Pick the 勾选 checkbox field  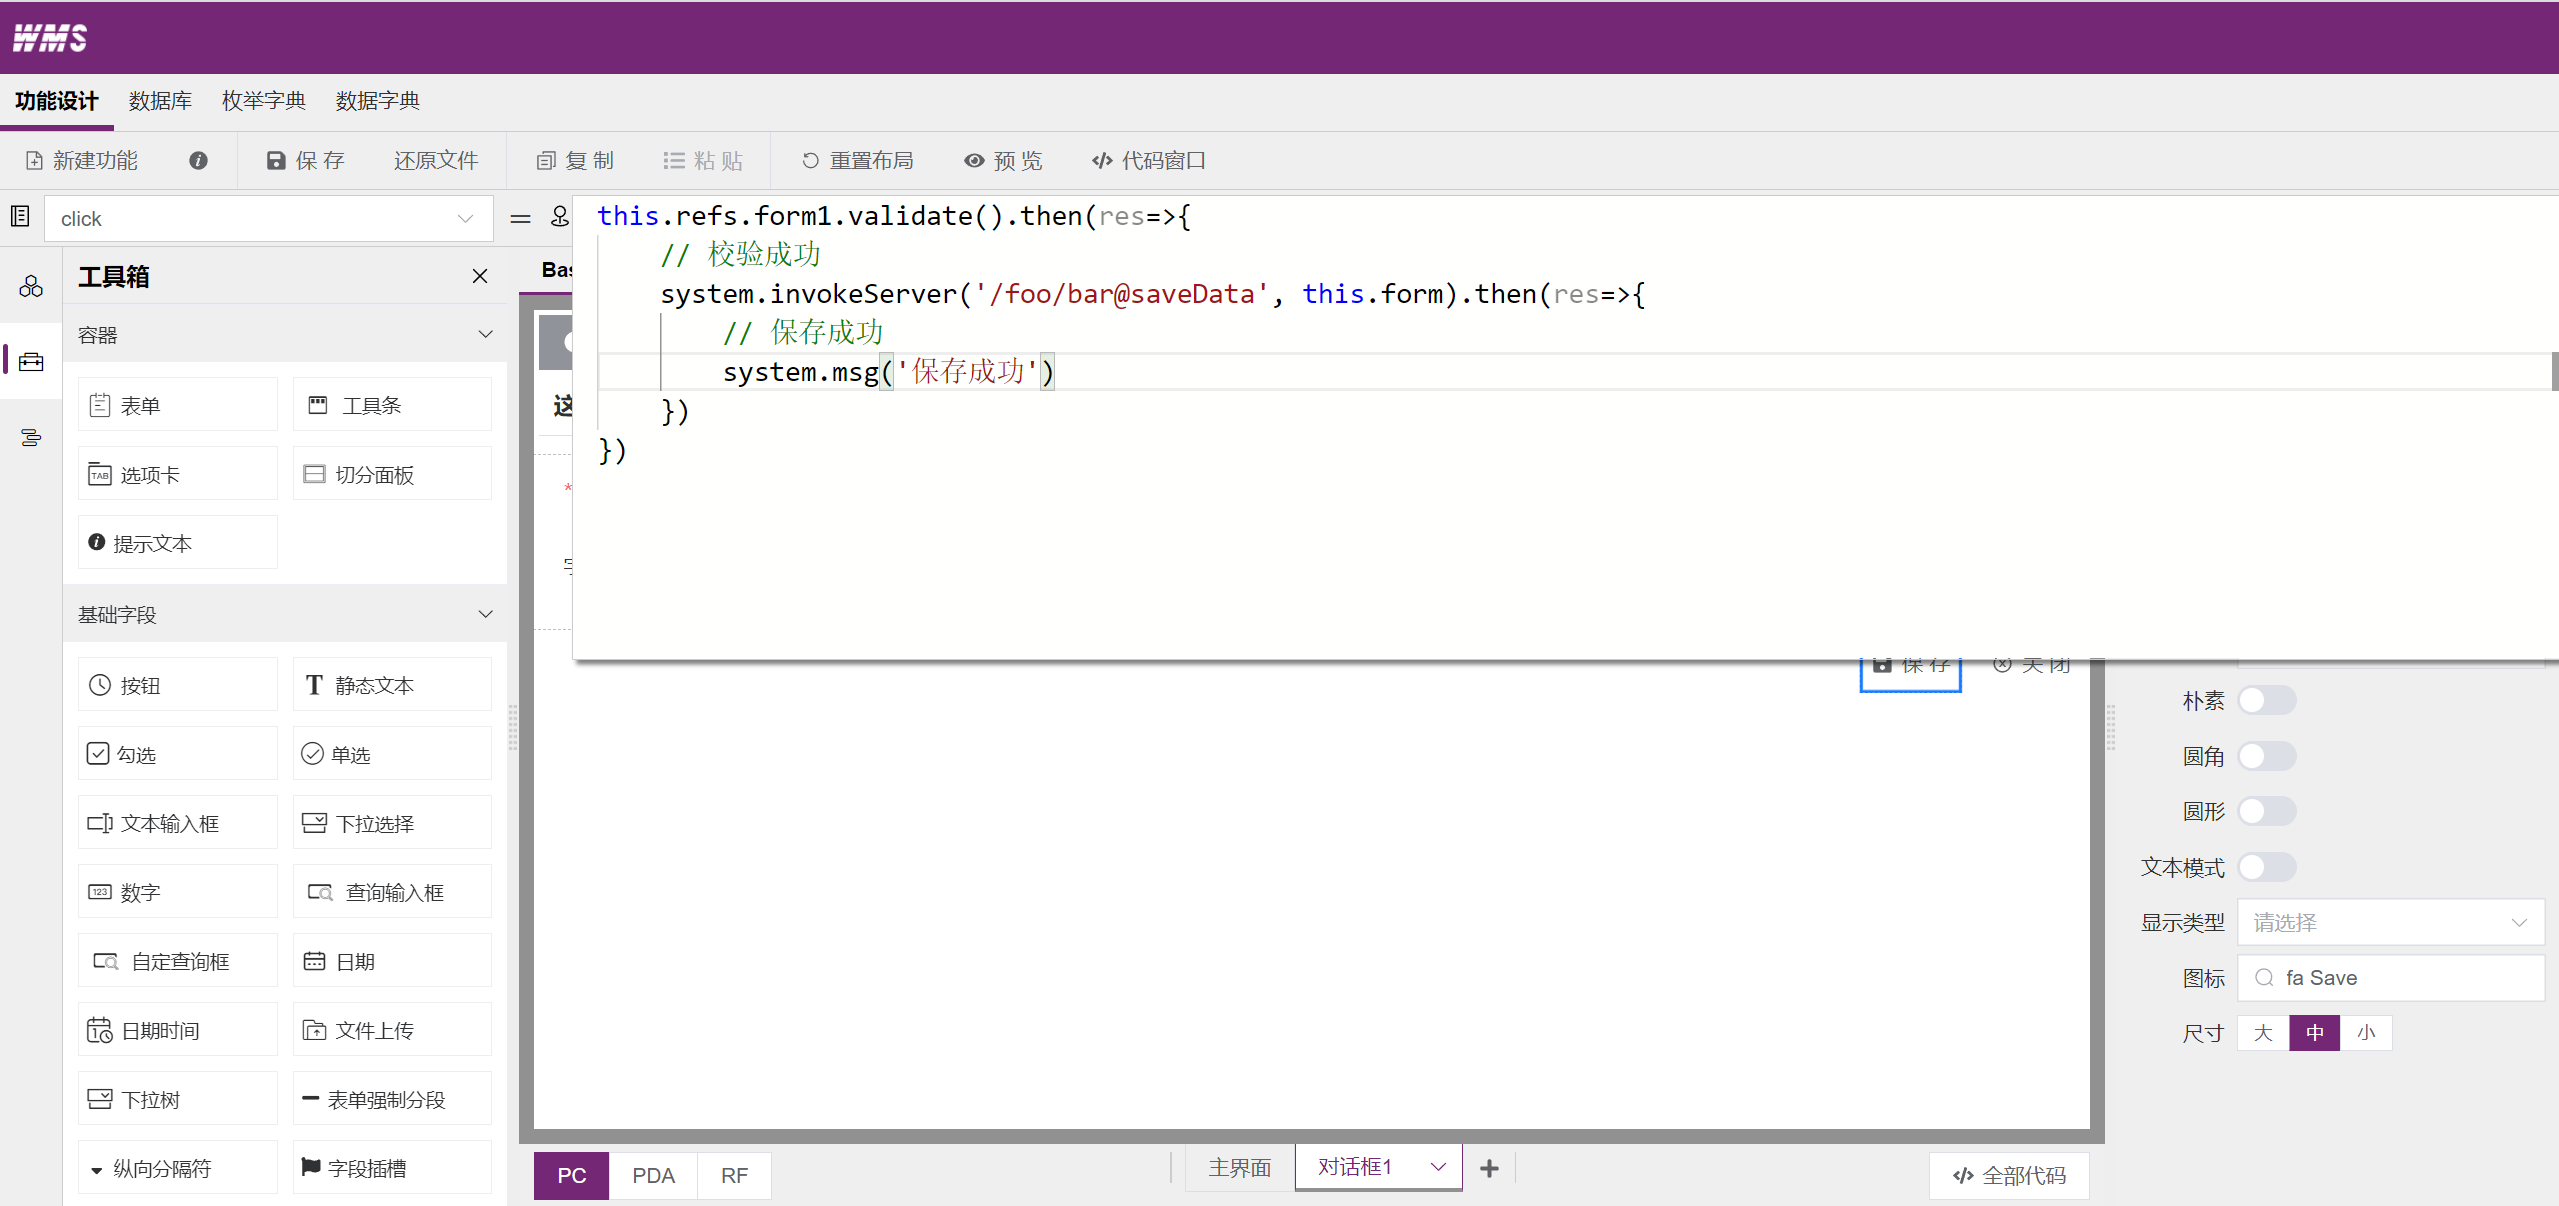click(x=178, y=754)
